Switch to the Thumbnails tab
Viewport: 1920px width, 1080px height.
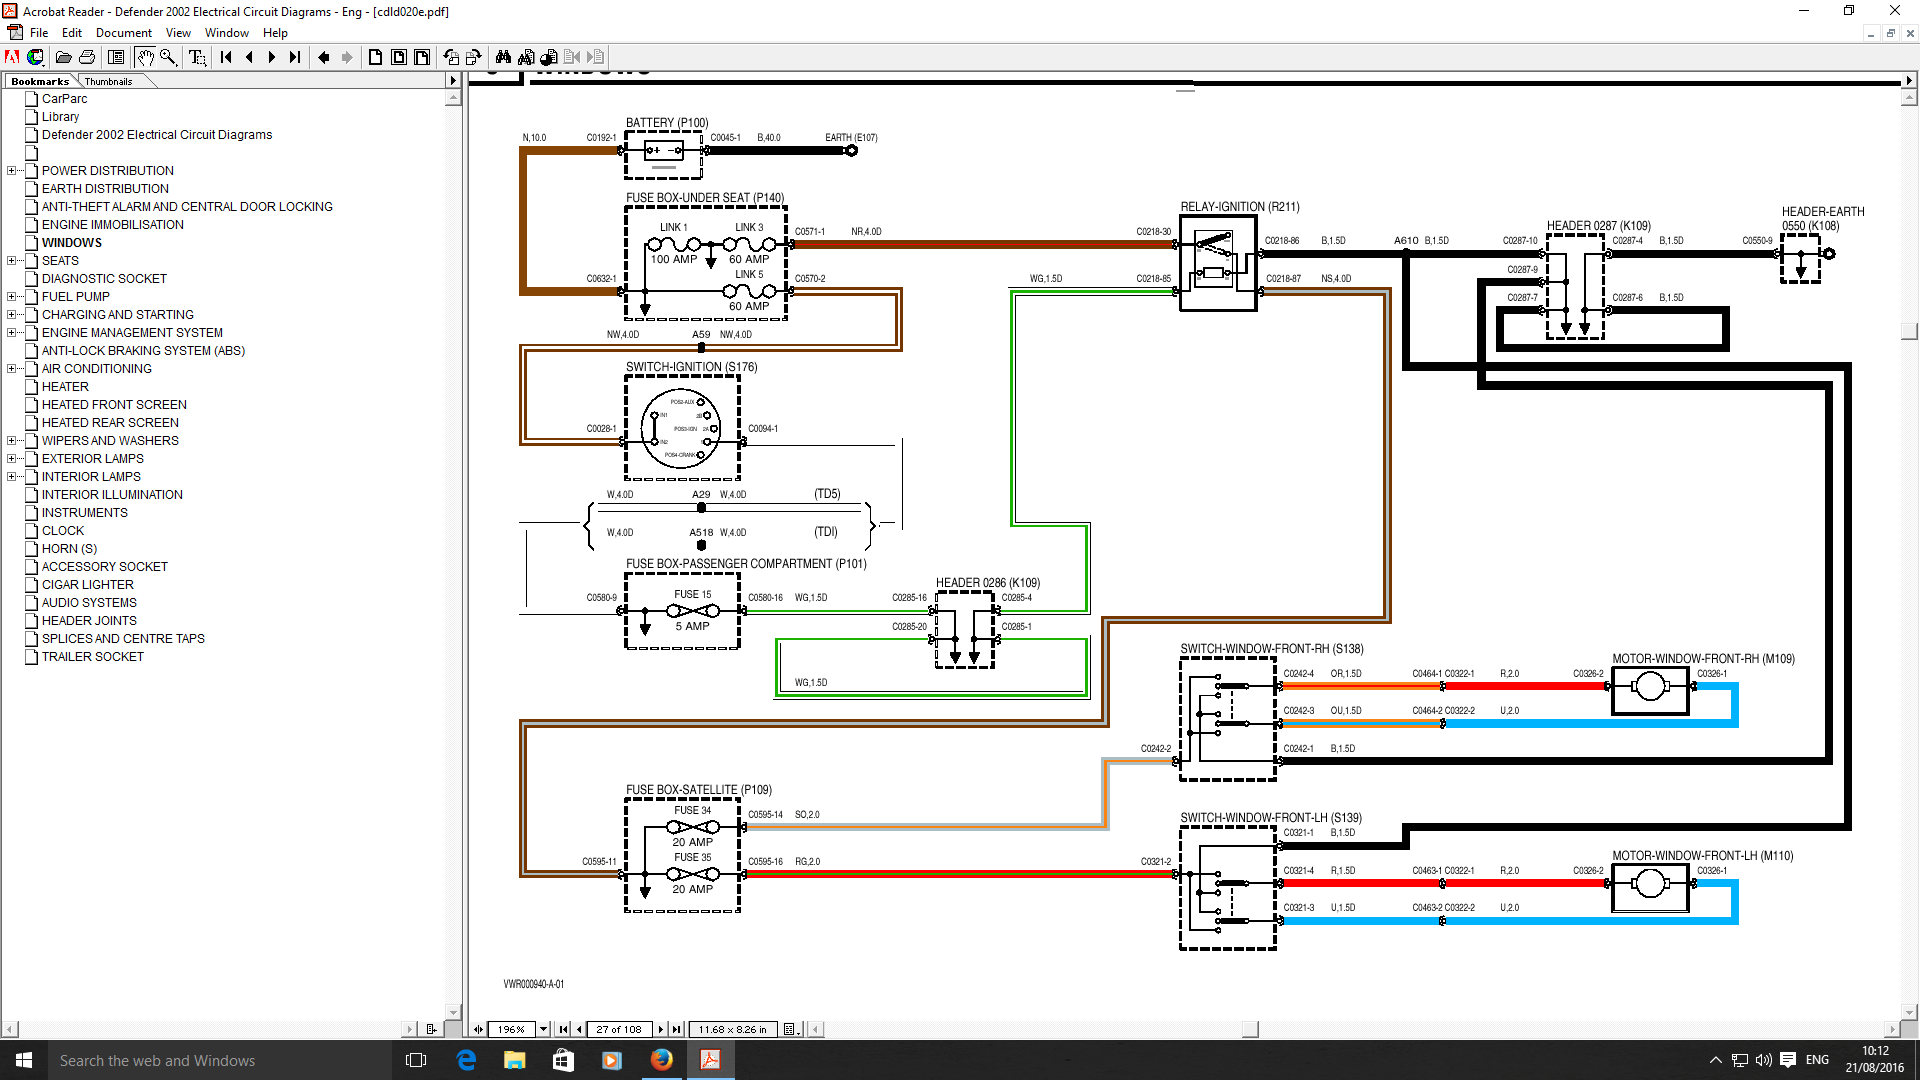coord(108,81)
